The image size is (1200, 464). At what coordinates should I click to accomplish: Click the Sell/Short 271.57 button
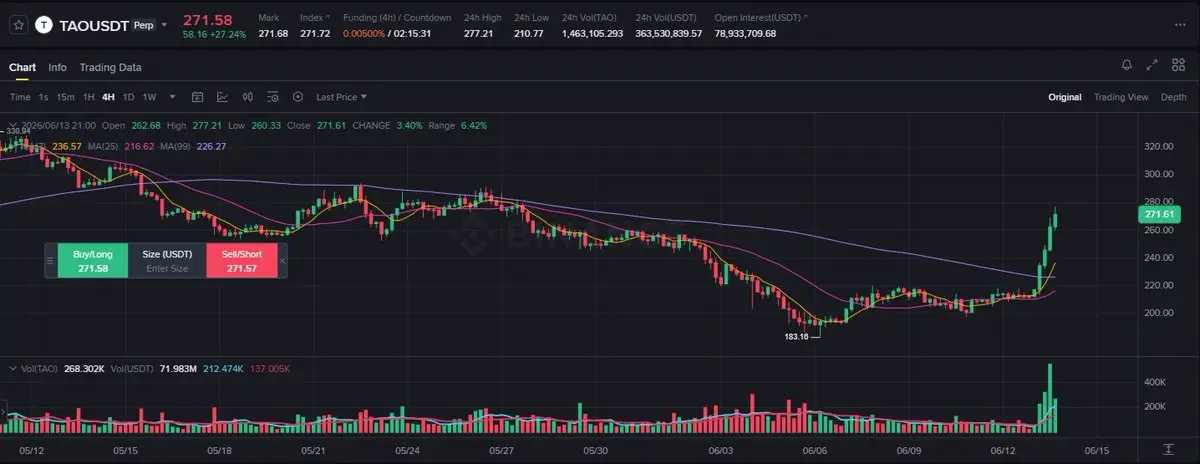[241, 261]
